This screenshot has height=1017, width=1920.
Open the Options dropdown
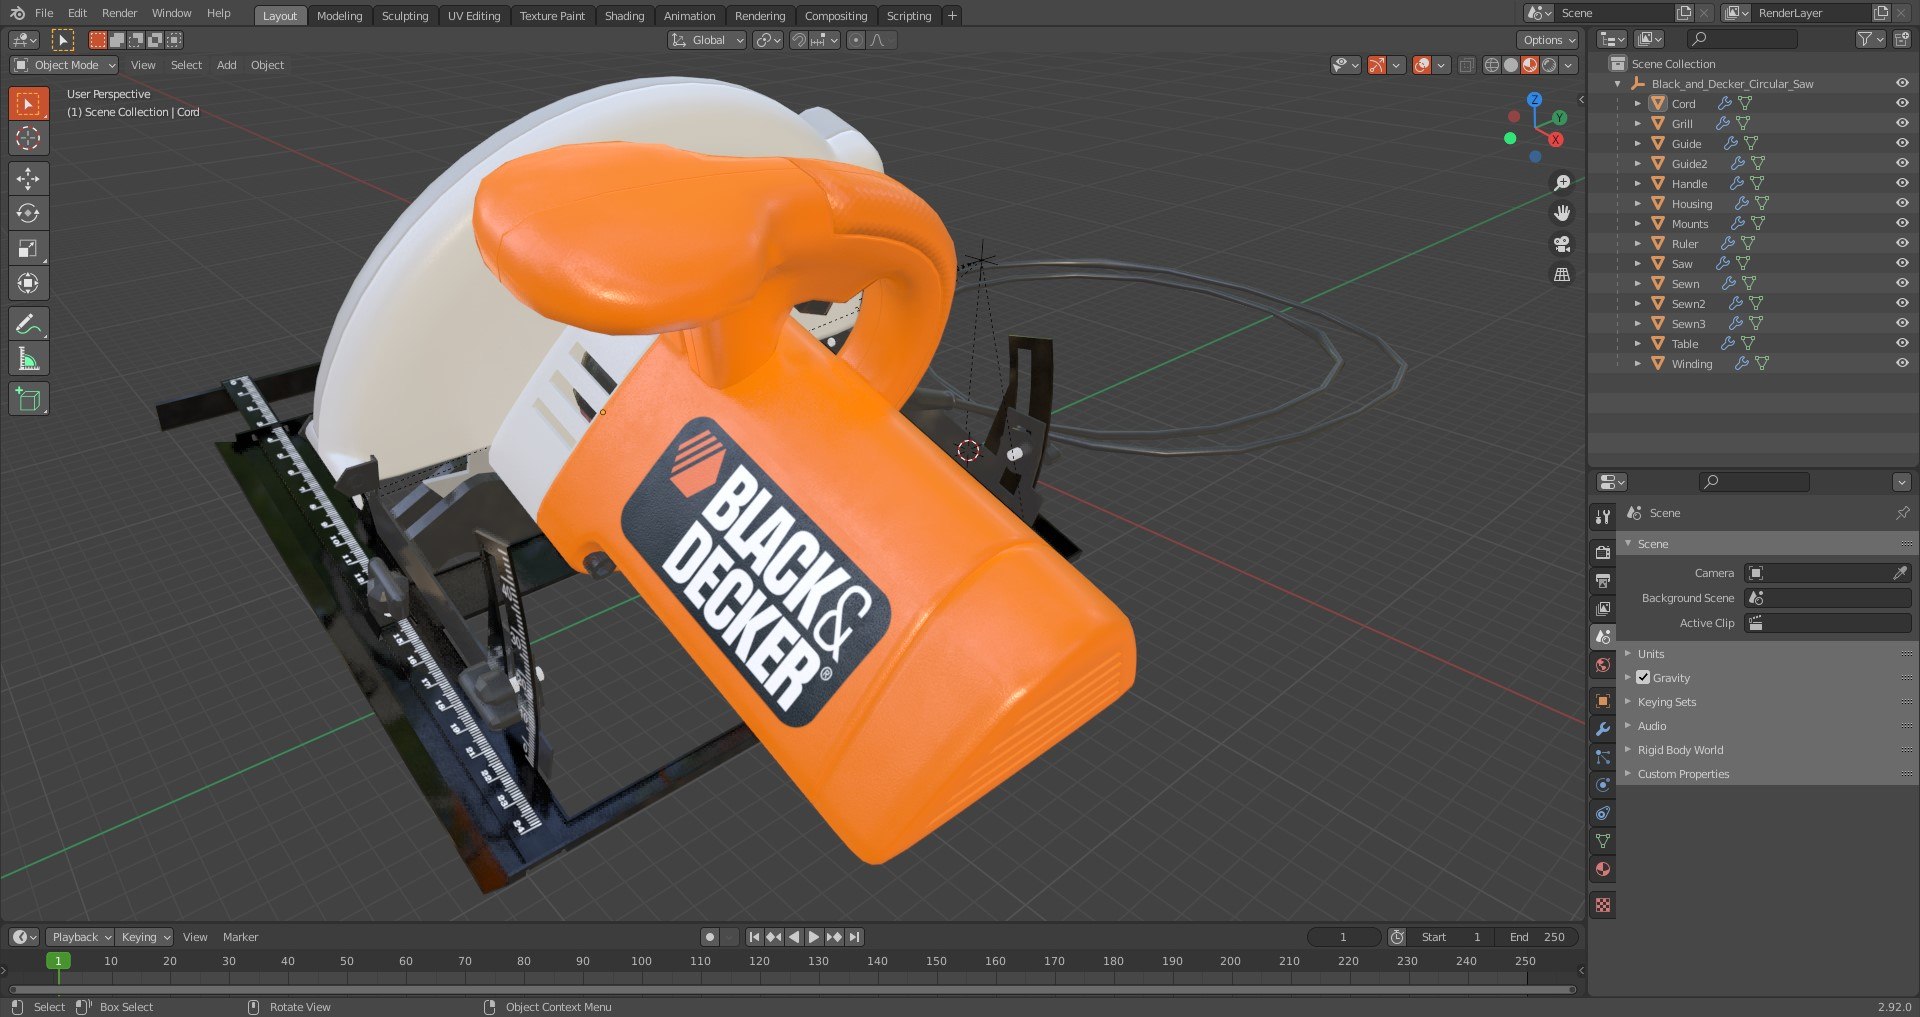1548,40
